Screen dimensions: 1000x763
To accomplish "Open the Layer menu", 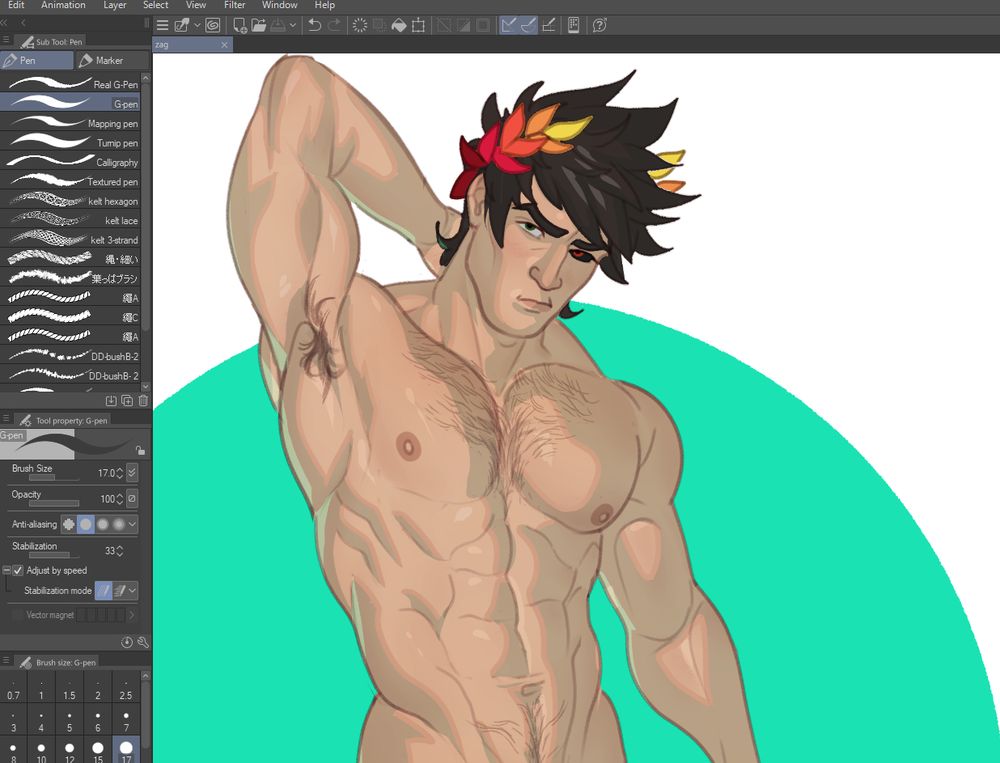I will click(x=115, y=5).
